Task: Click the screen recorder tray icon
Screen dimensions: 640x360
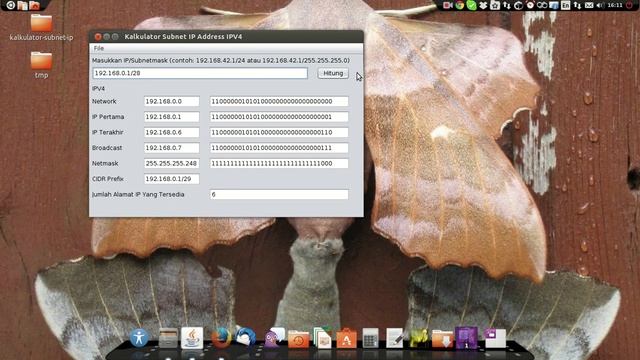Action: (x=448, y=5)
